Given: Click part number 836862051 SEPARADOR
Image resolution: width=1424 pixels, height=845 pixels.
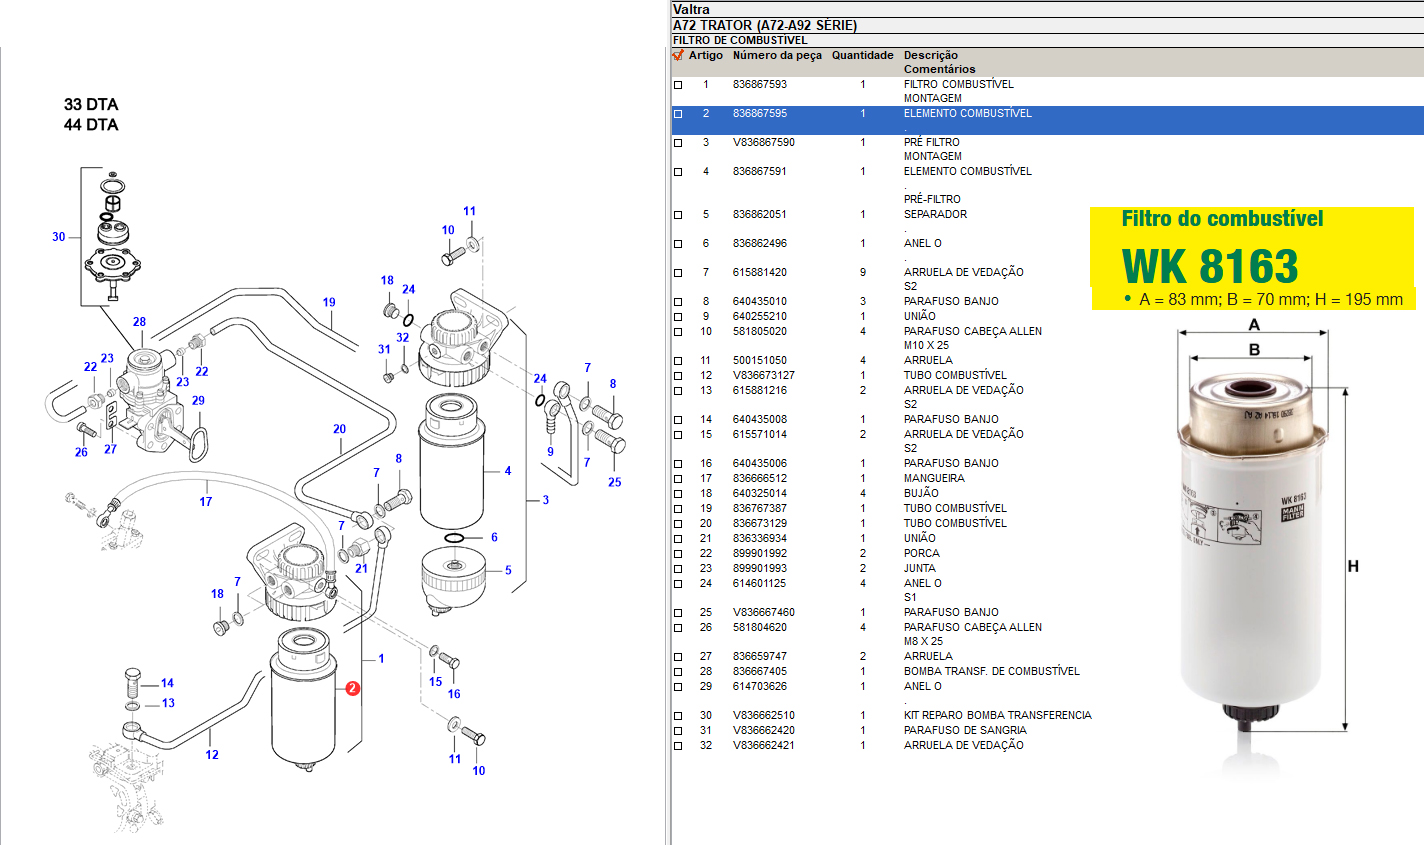Looking at the screenshot, I should (759, 215).
